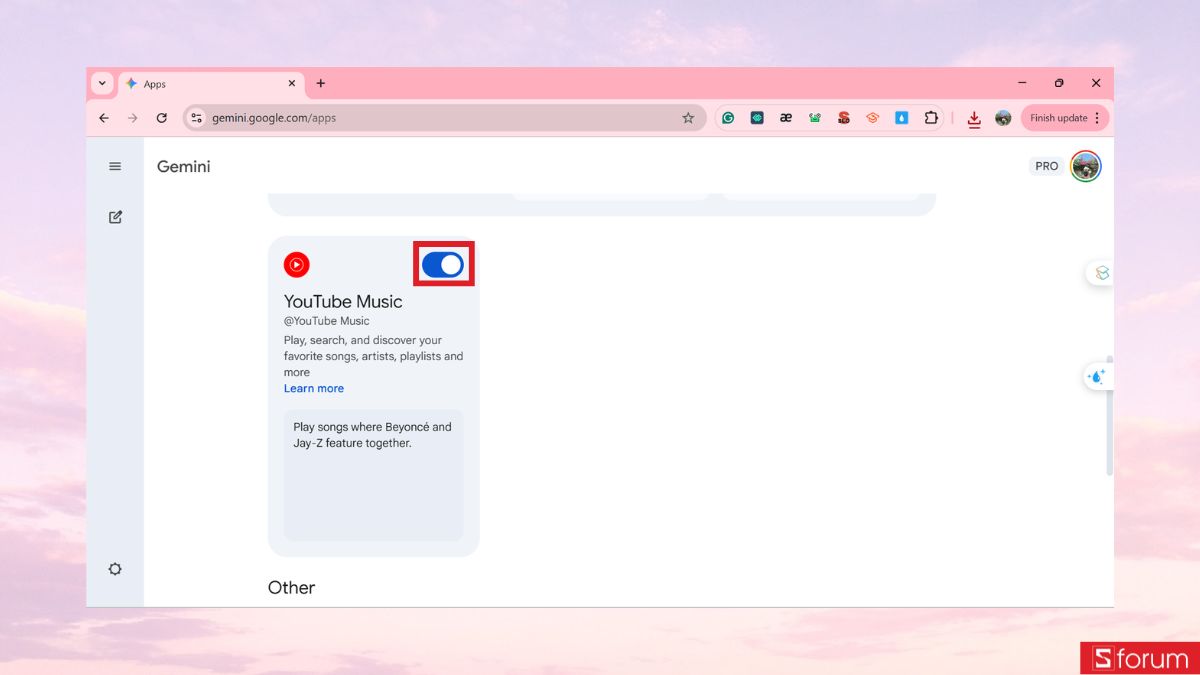Open the Chrome profile avatar
The width and height of the screenshot is (1200, 675).
[1003, 117]
